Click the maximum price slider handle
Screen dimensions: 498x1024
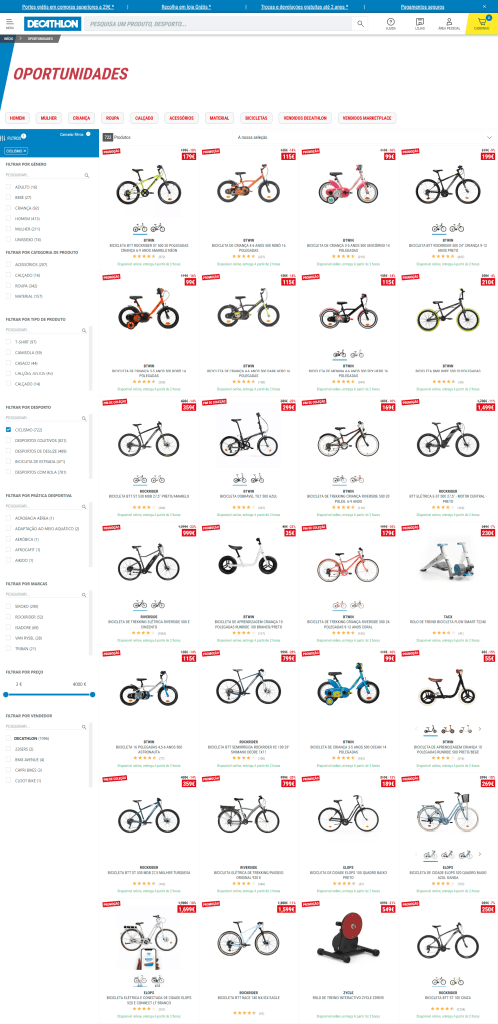(92, 694)
